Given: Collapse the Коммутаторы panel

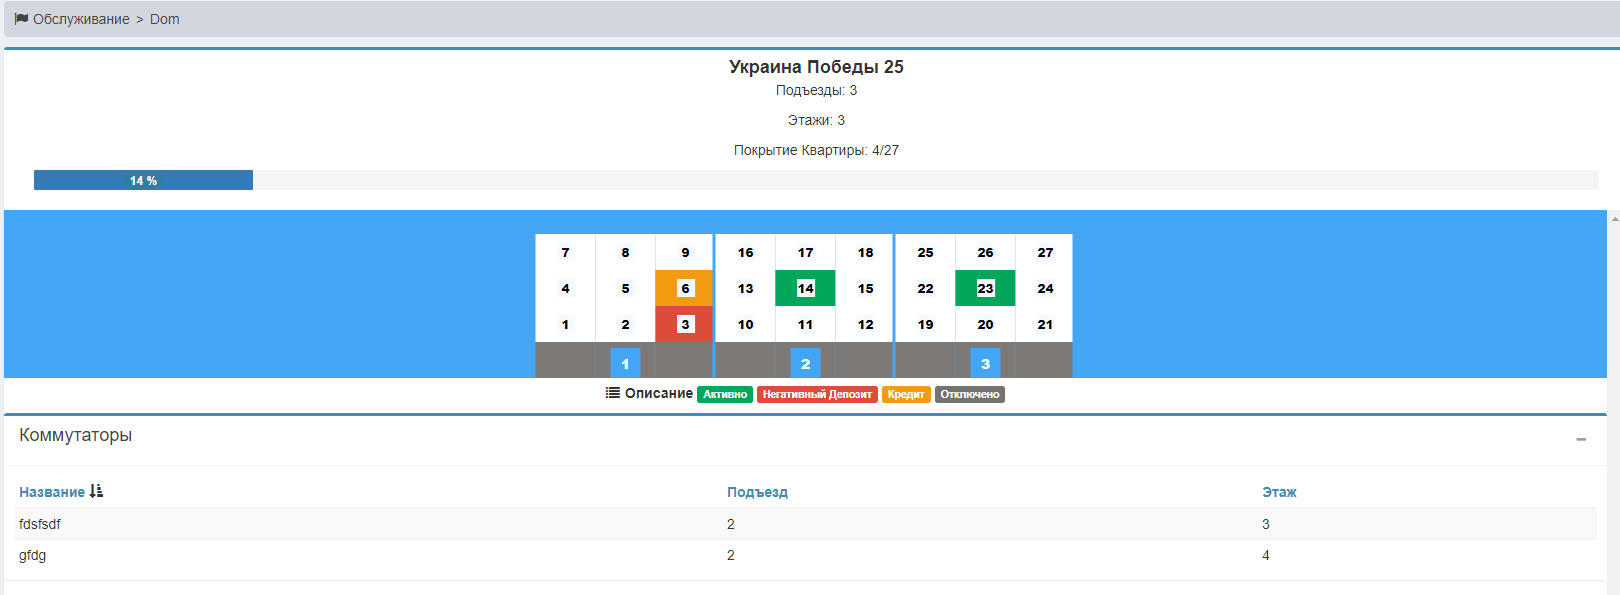Looking at the screenshot, I should [1581, 439].
